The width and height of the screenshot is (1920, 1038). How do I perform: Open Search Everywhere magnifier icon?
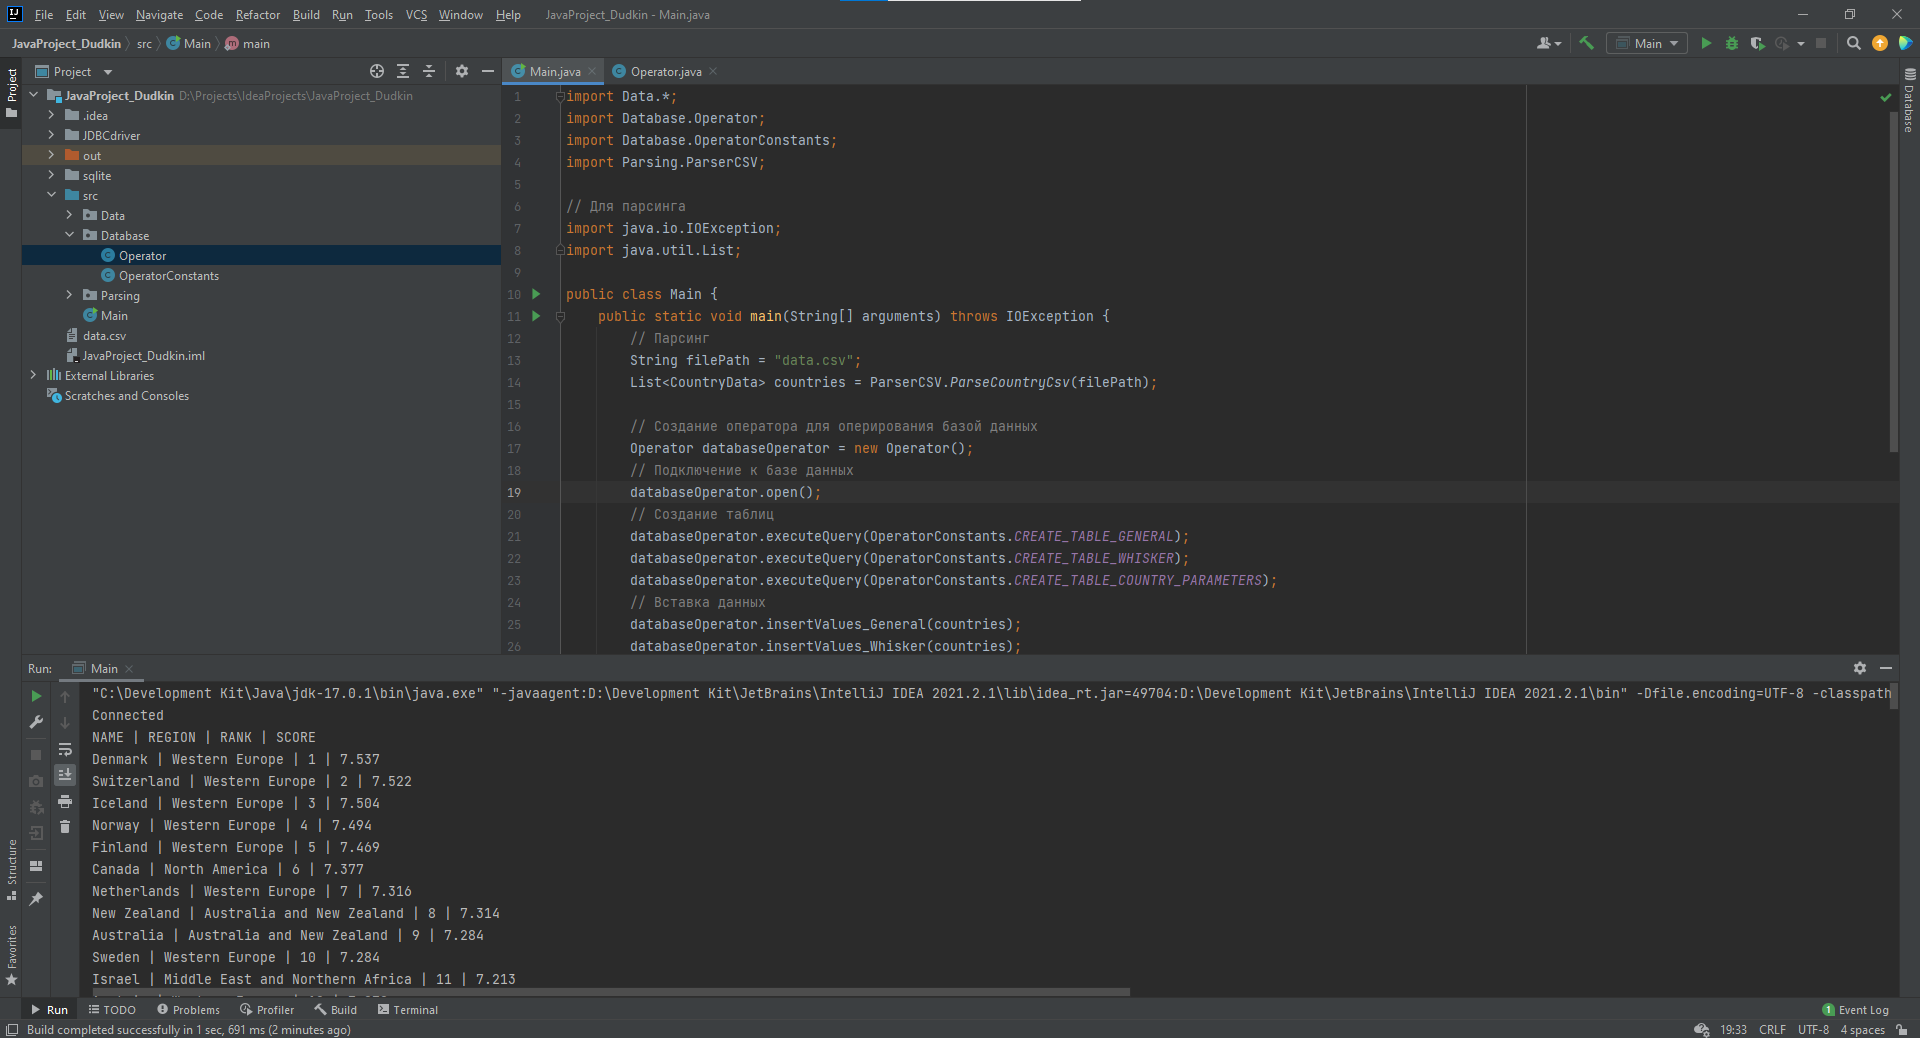(x=1853, y=43)
